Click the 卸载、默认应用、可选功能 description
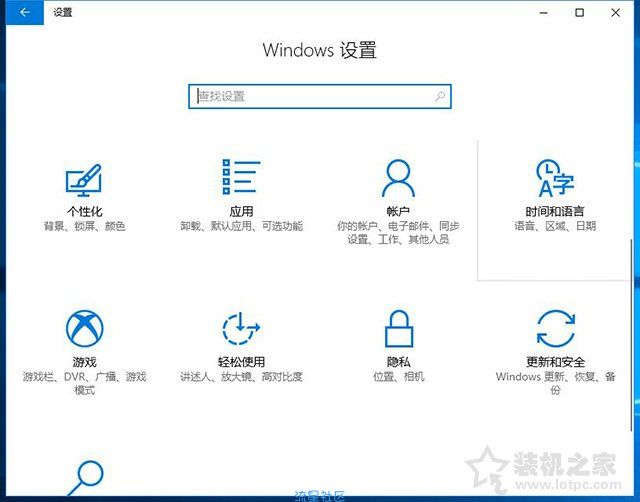 point(241,226)
